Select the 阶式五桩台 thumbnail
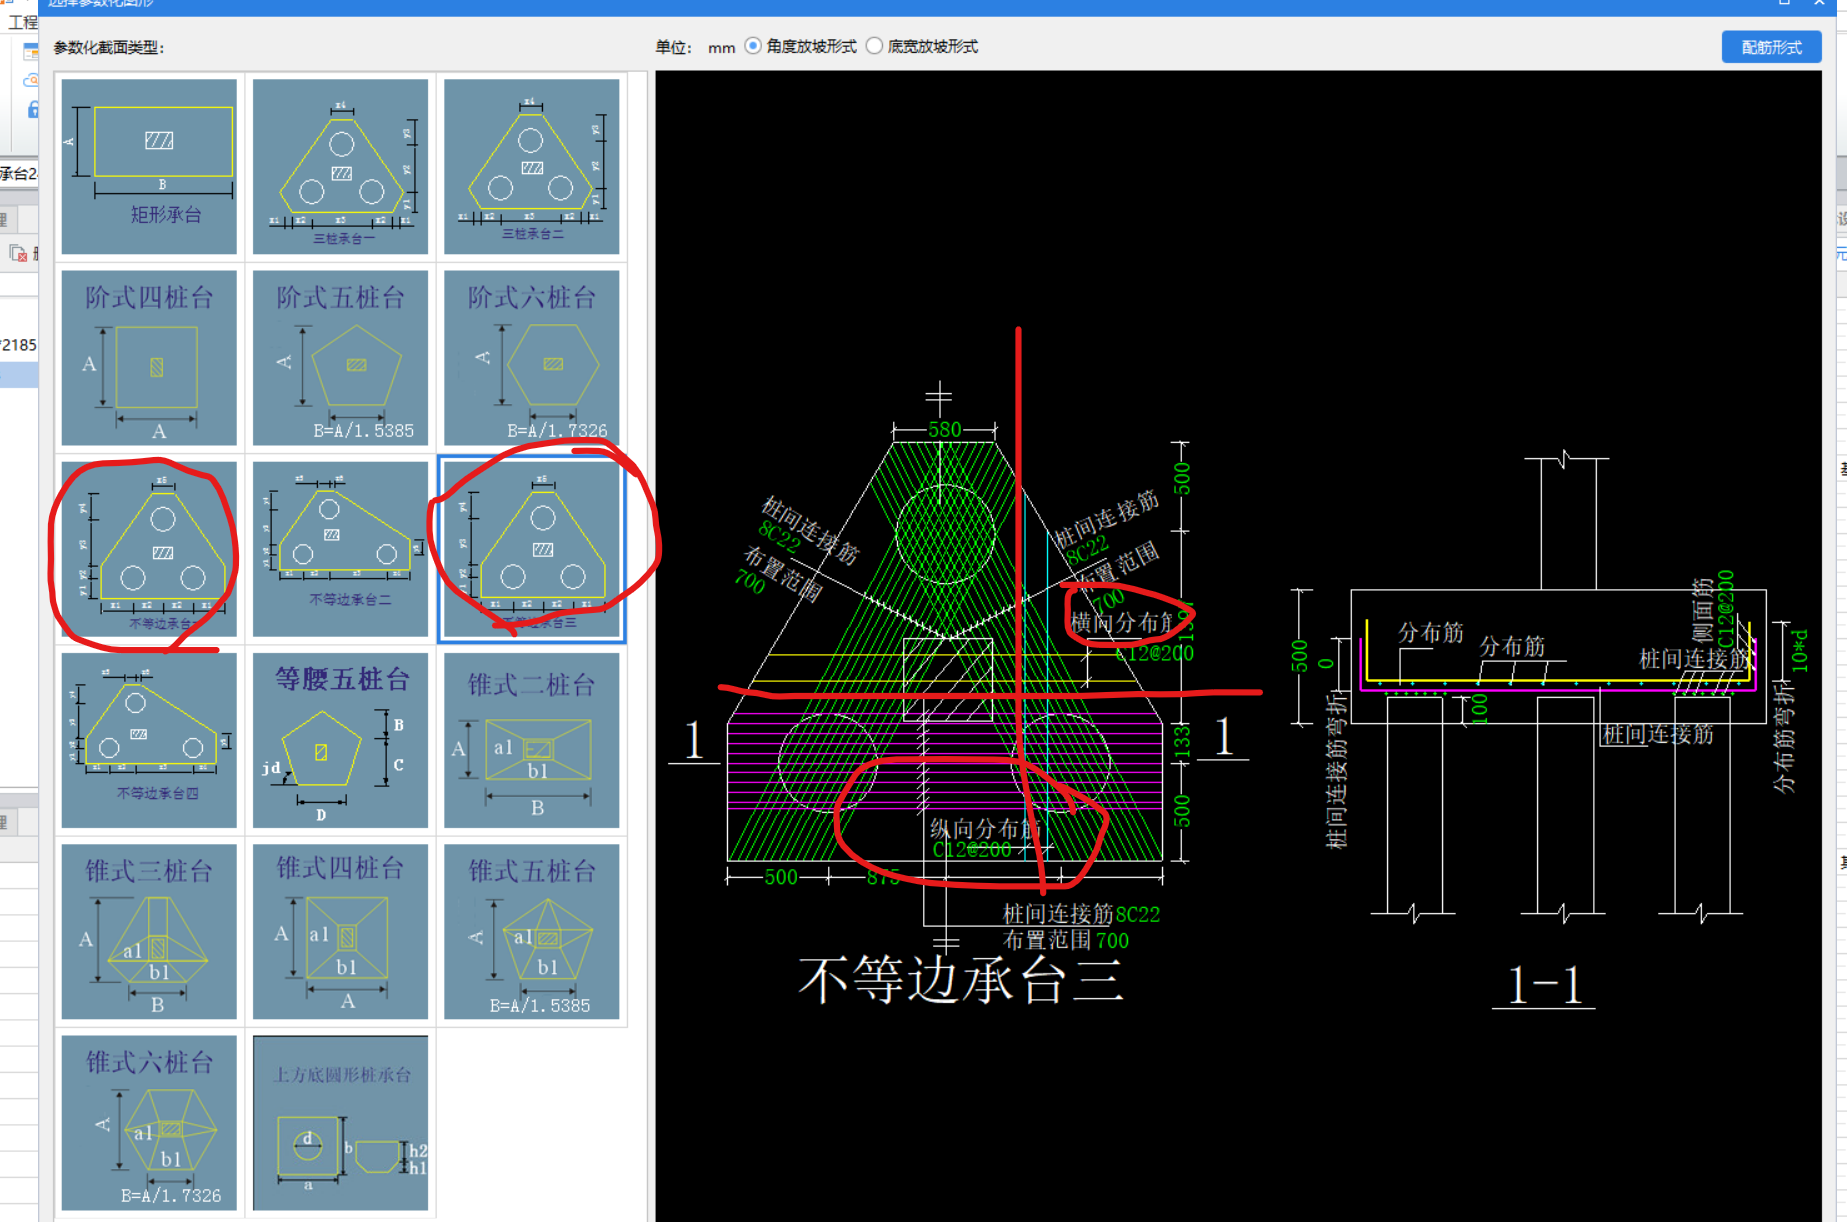This screenshot has height=1222, width=1847. point(340,357)
